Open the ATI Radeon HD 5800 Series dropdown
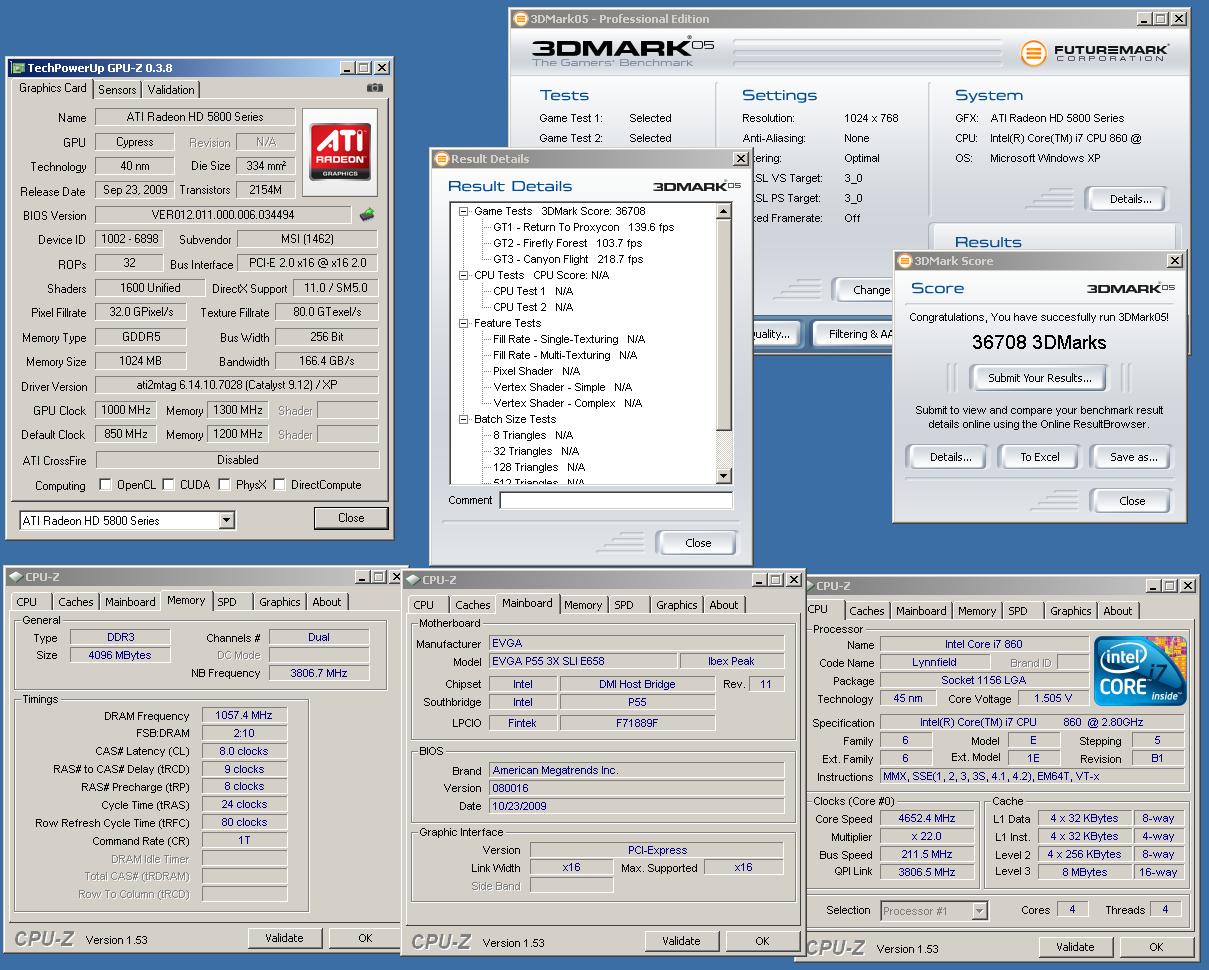 (x=226, y=520)
